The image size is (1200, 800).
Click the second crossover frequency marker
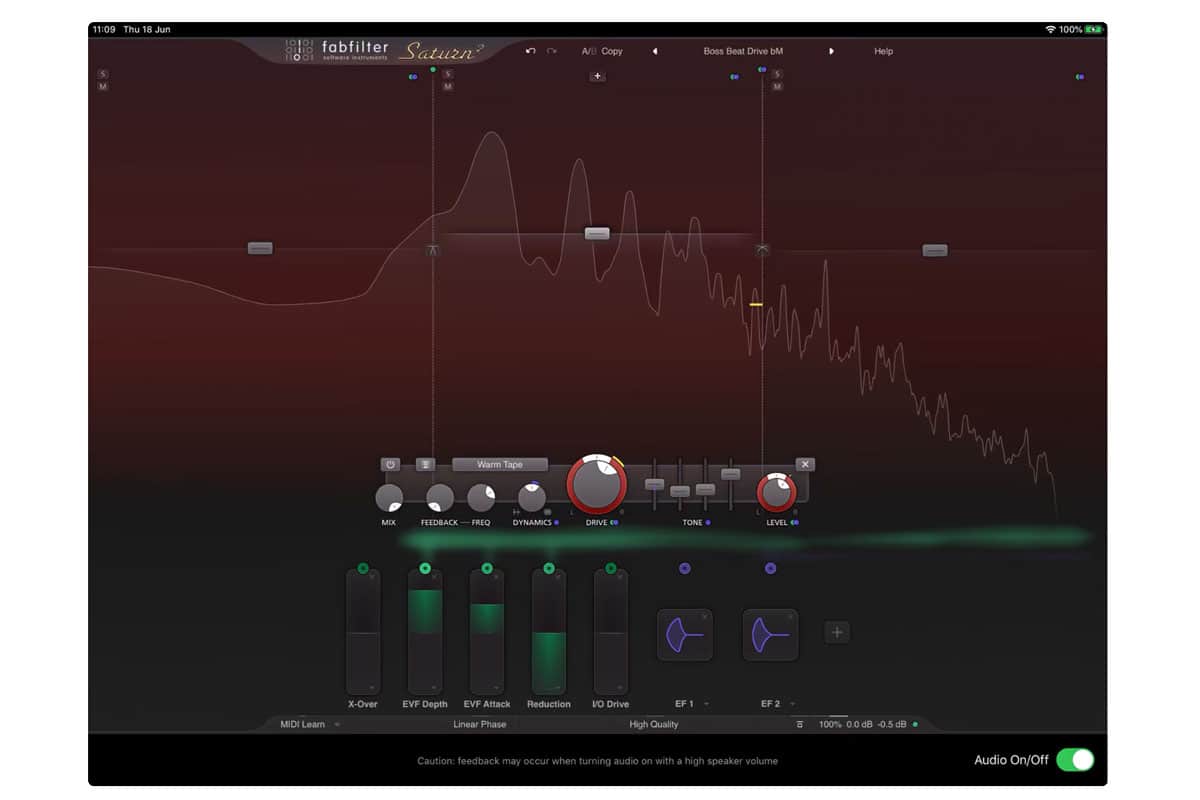762,250
